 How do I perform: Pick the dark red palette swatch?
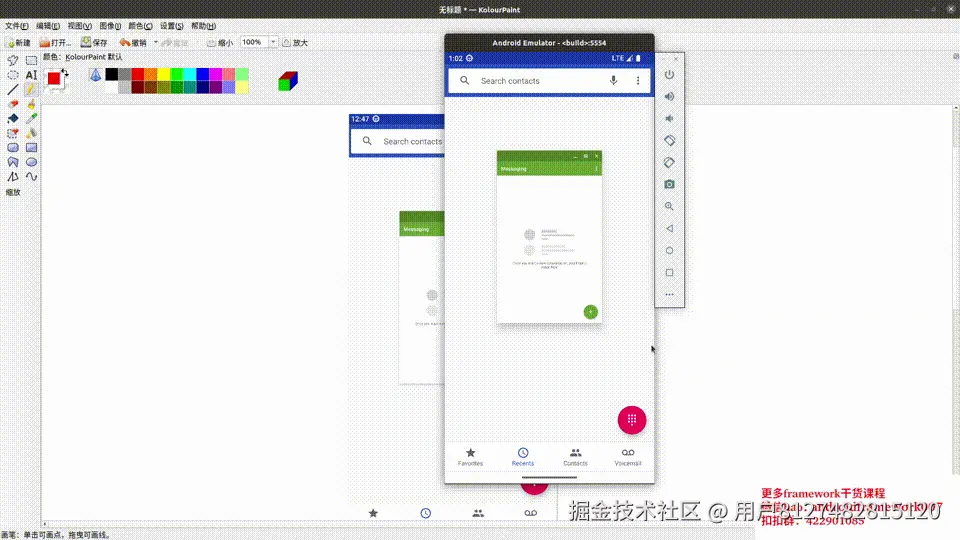[138, 87]
